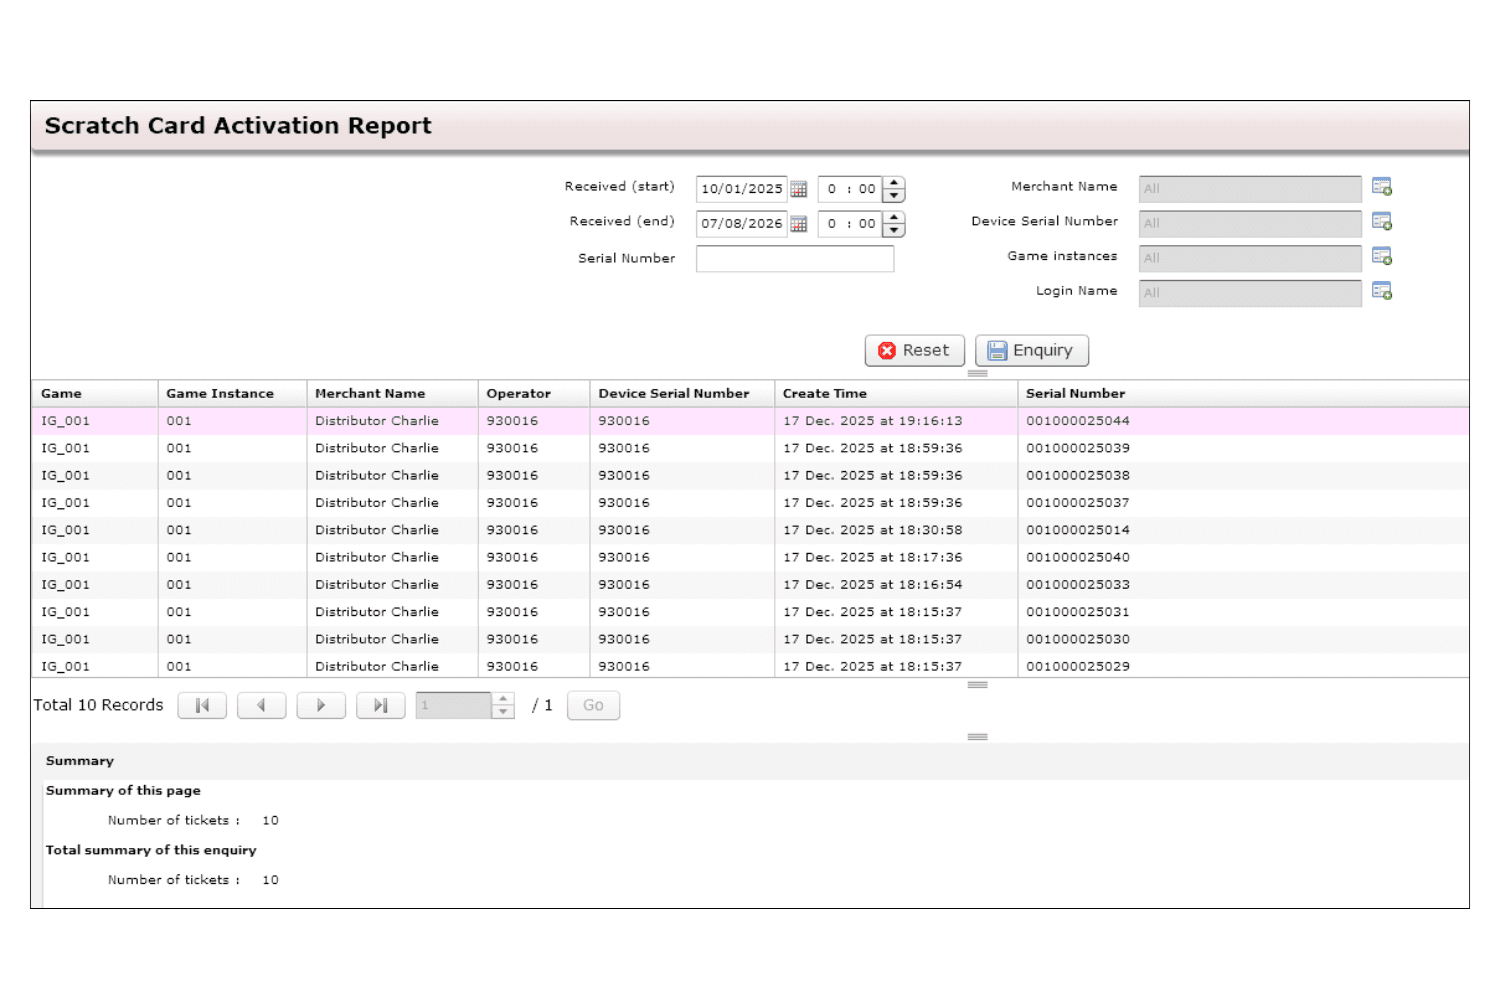The width and height of the screenshot is (1500, 1000).
Task: Sort by the Serial Number column header
Action: tap(1243, 394)
